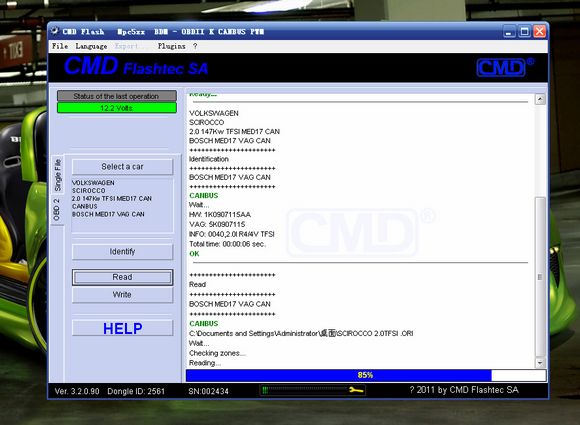
Task: Click SCIROCCO in the selected car box
Action: (x=88, y=190)
